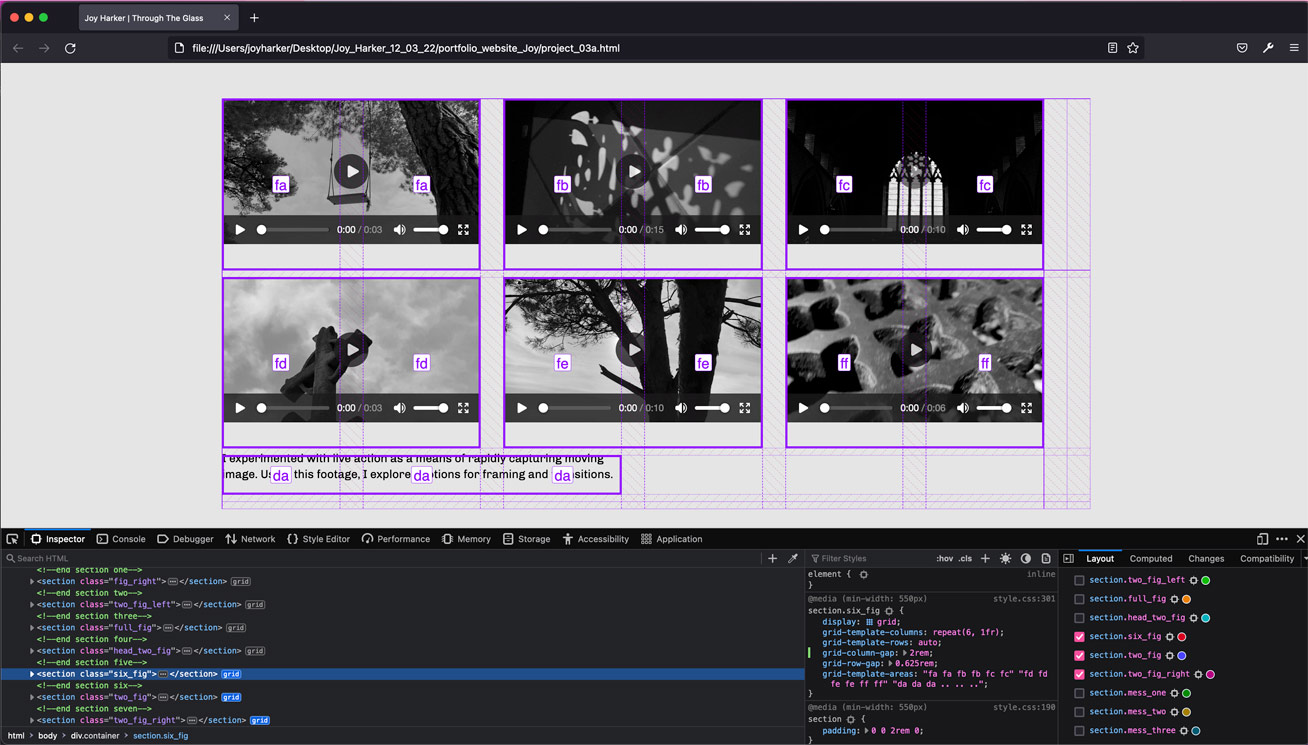
Task: Go back to the previous page
Action: point(18,48)
